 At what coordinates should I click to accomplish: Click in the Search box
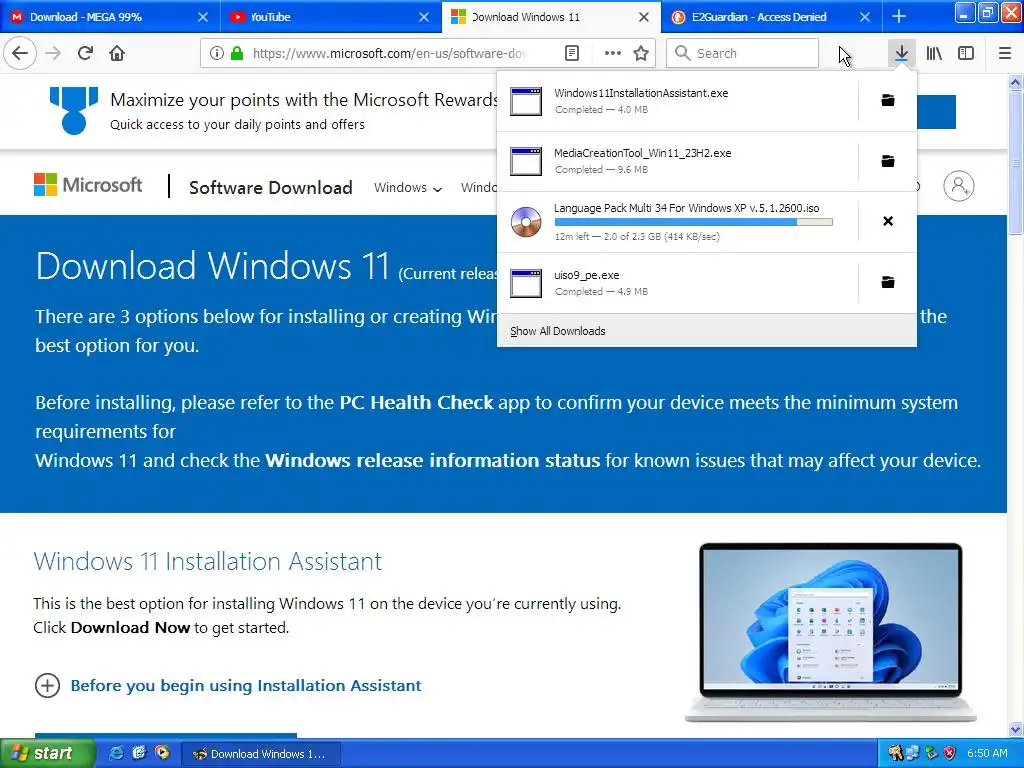pyautogui.click(x=742, y=53)
